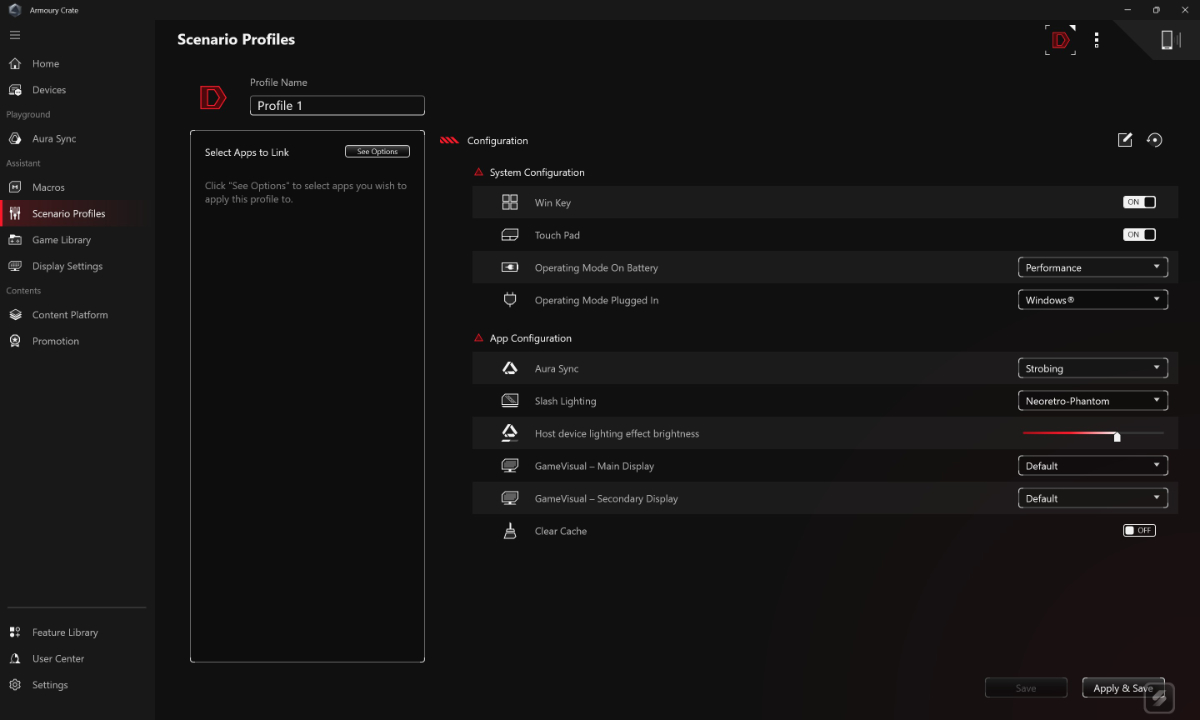Click the reset configuration icon
Viewport: 1200px width, 720px height.
[x=1155, y=140]
